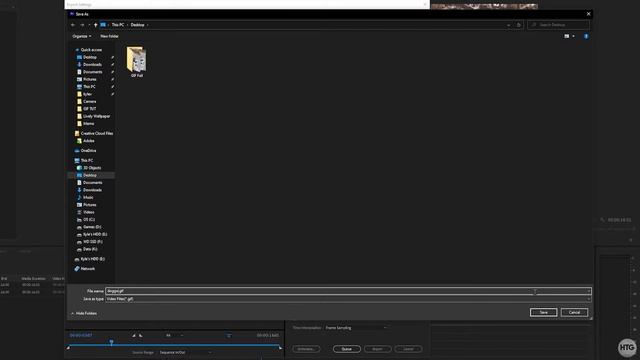Create a New folder
The image size is (640, 360).
(x=109, y=36)
